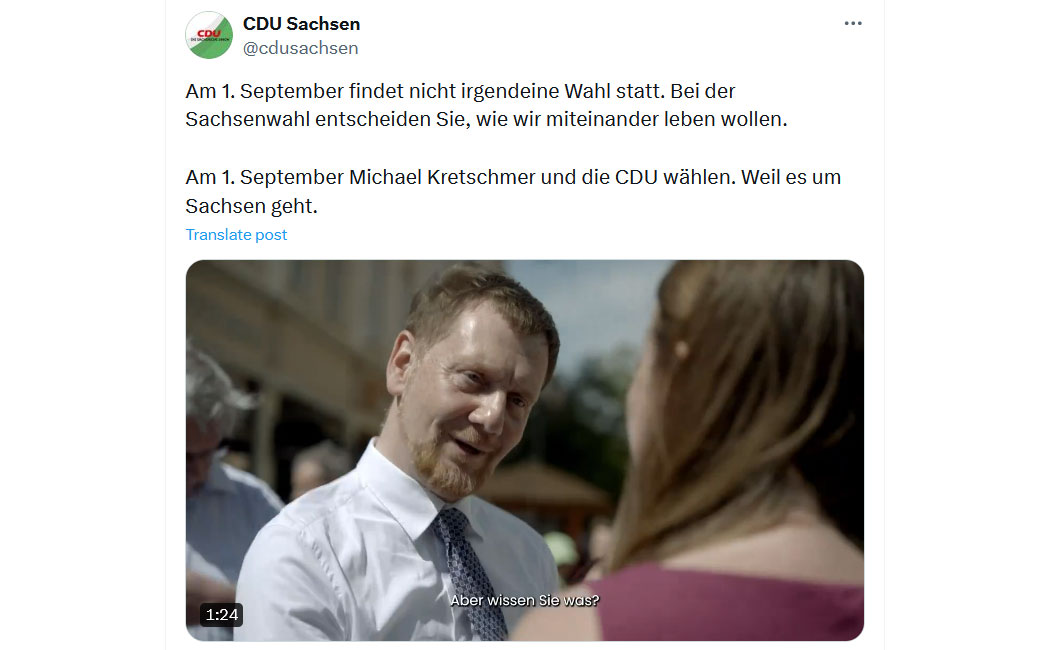Click the subtitle 'Aber wissen Sie was?'
Viewport: 1050px width, 650px height.
[x=524, y=600]
